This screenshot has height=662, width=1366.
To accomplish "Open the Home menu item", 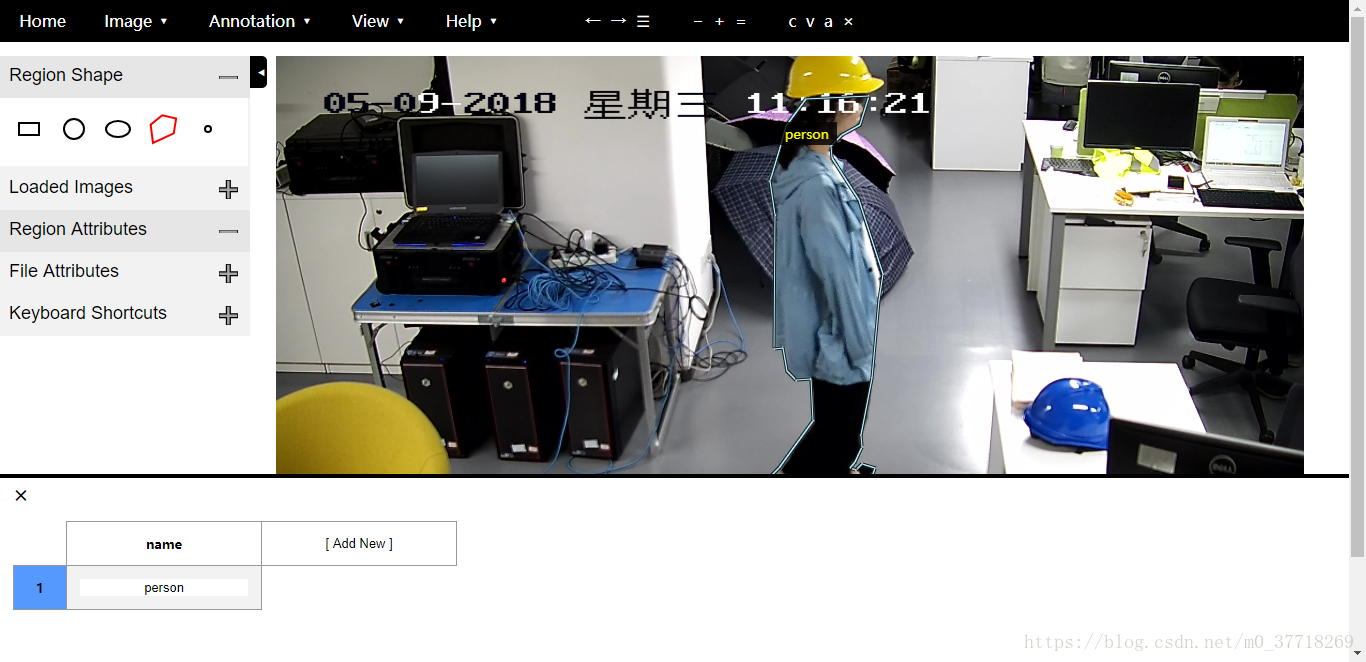I will 43,21.
